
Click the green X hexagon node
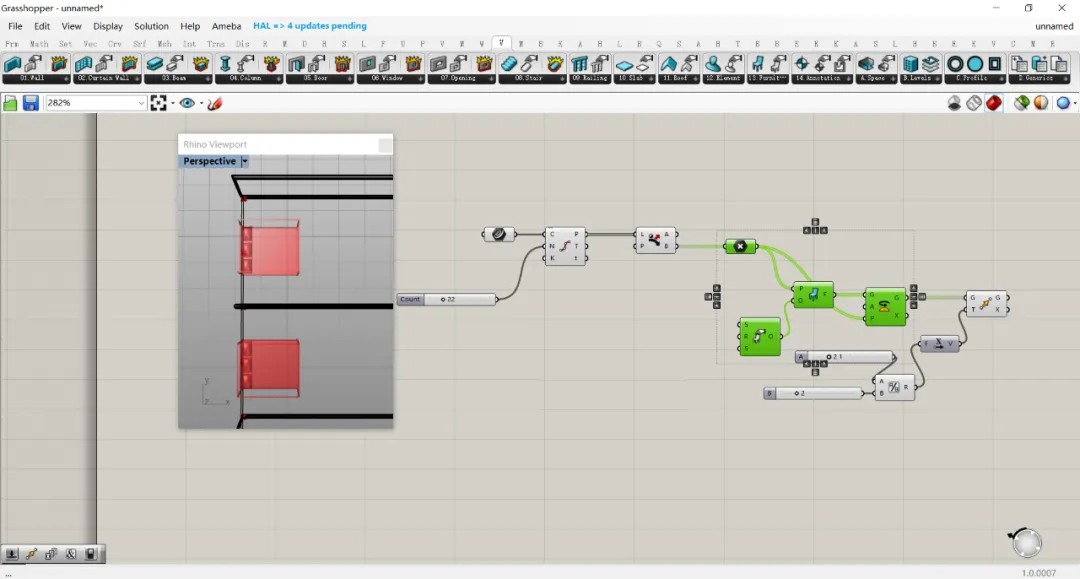[x=740, y=246]
